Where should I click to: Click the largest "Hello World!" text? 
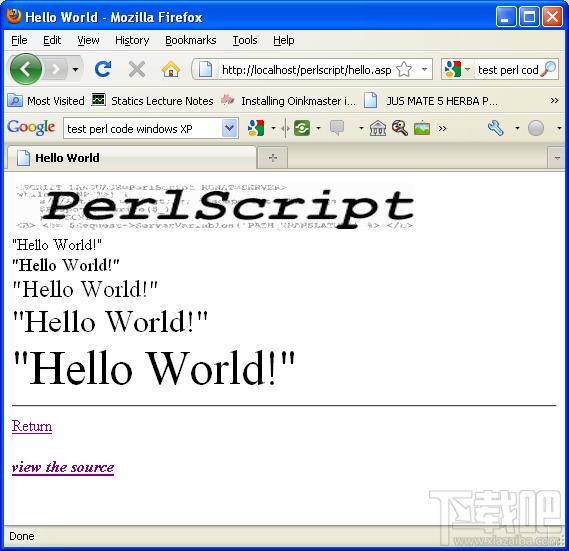(x=154, y=367)
